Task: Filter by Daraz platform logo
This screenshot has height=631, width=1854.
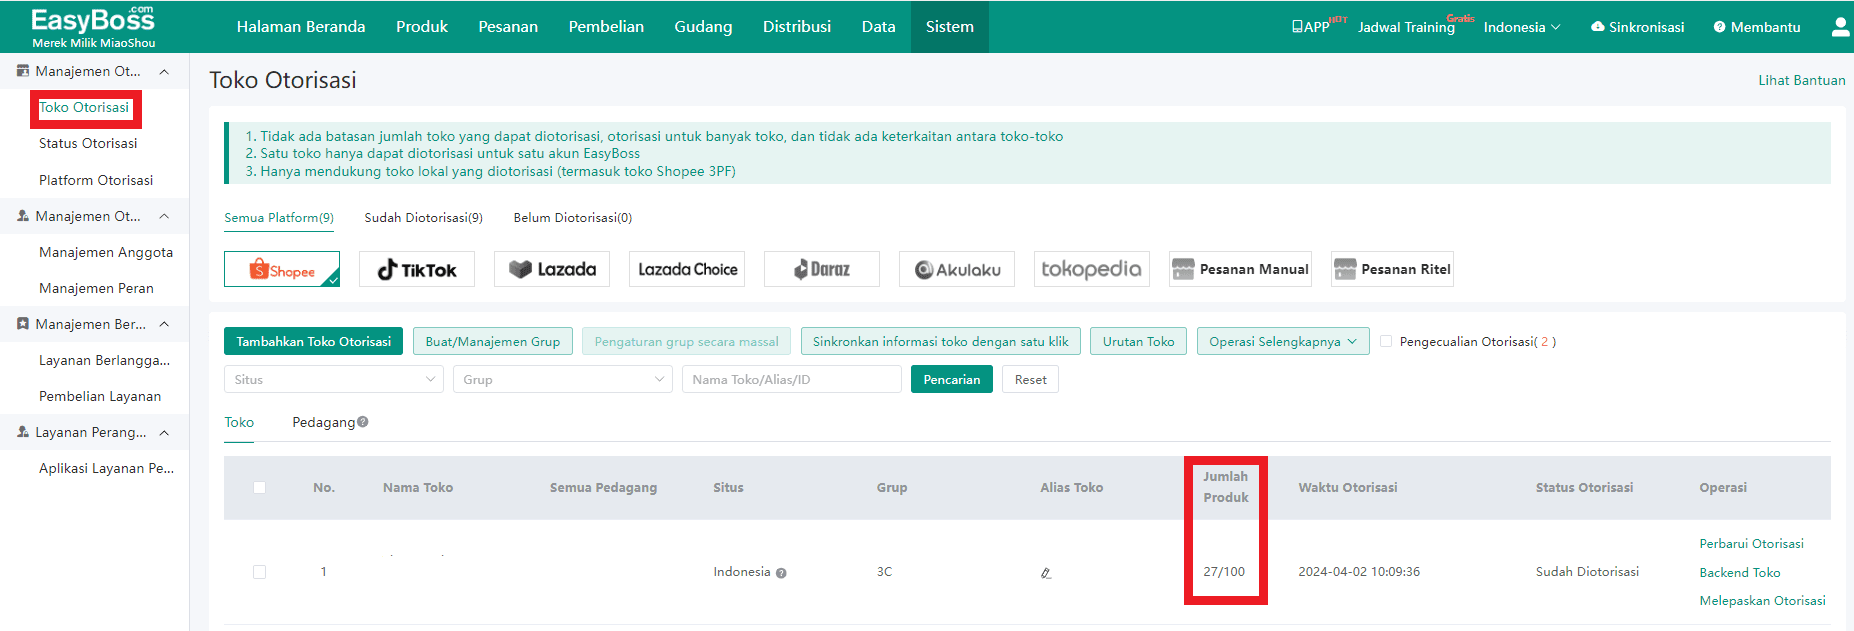Action: click(822, 269)
